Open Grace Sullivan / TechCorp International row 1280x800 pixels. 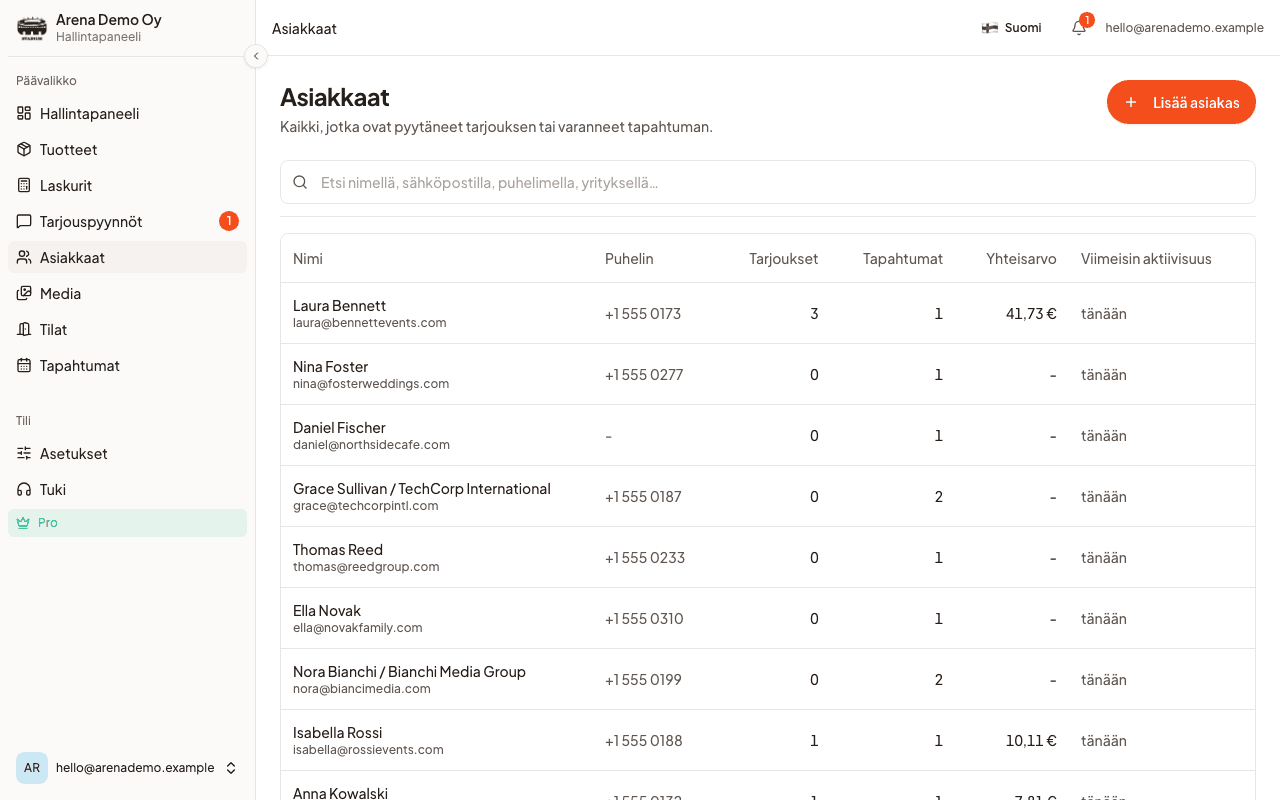[x=768, y=497]
